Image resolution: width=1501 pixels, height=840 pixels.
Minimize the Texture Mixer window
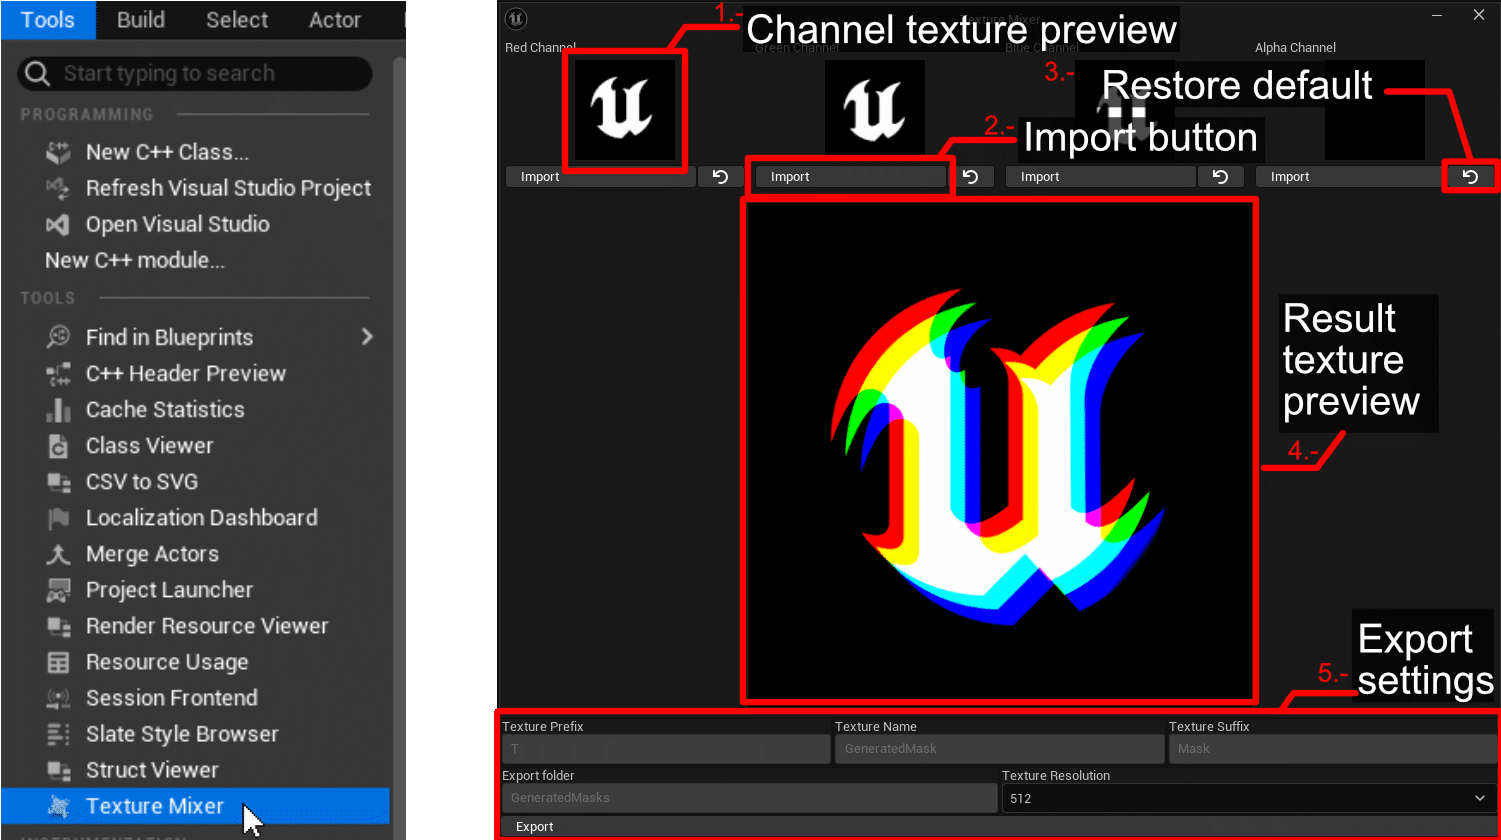tap(1437, 15)
